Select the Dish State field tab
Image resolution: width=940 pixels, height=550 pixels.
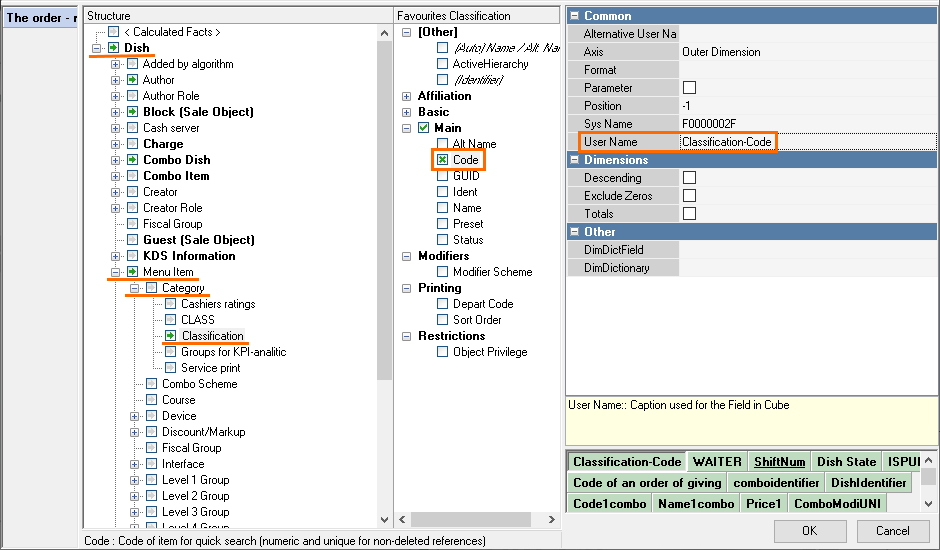846,462
